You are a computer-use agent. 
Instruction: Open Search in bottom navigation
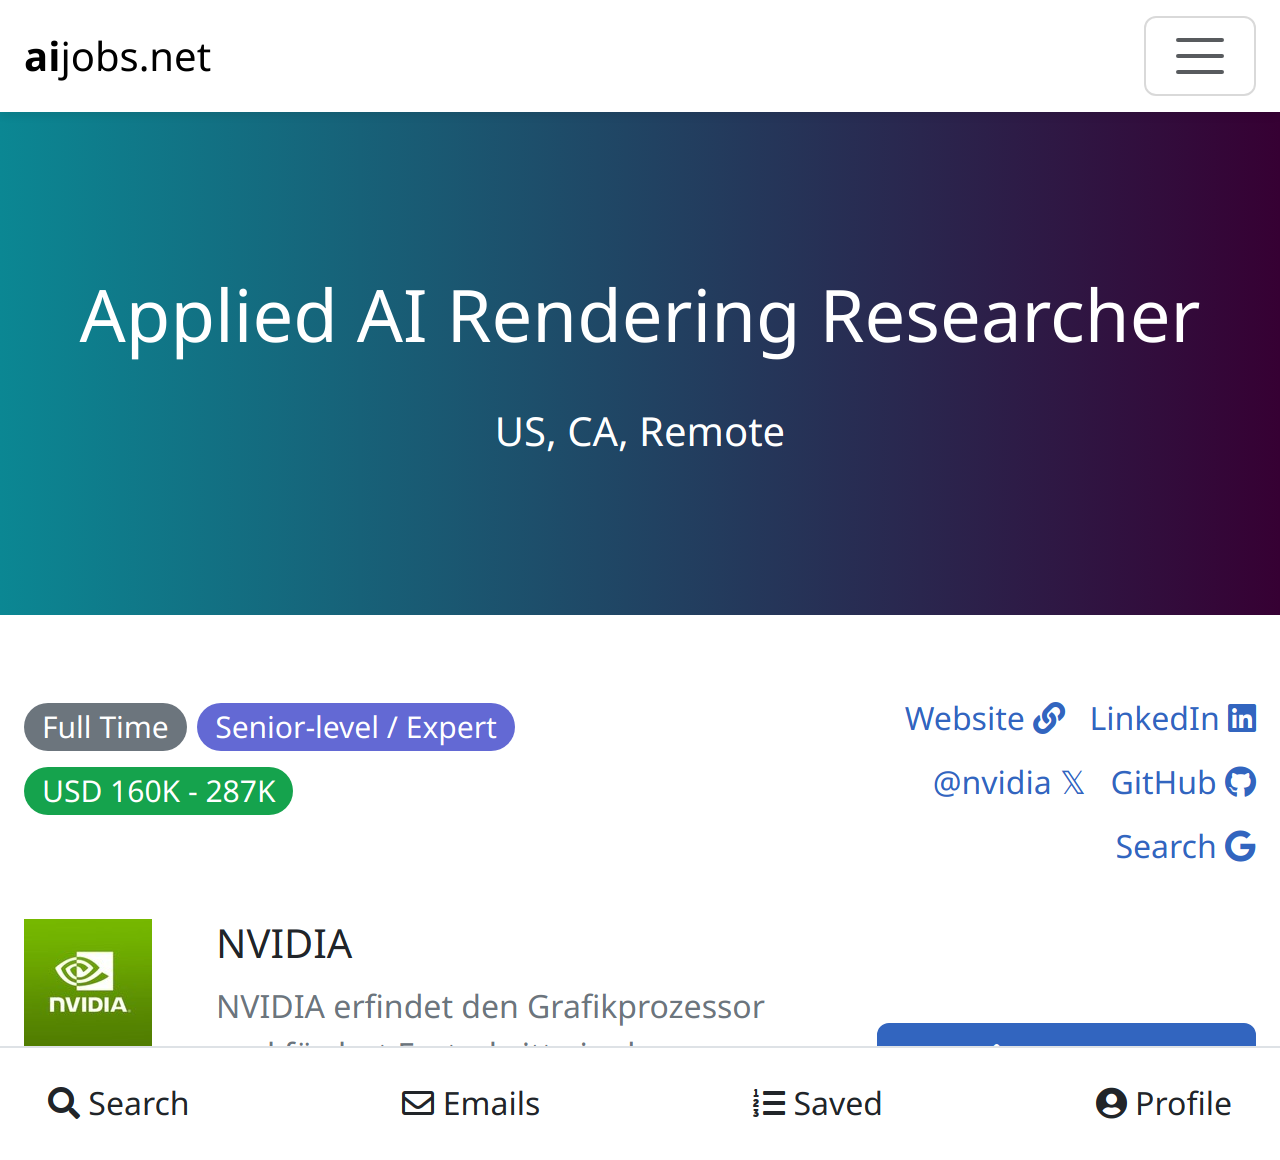[x=118, y=1103]
